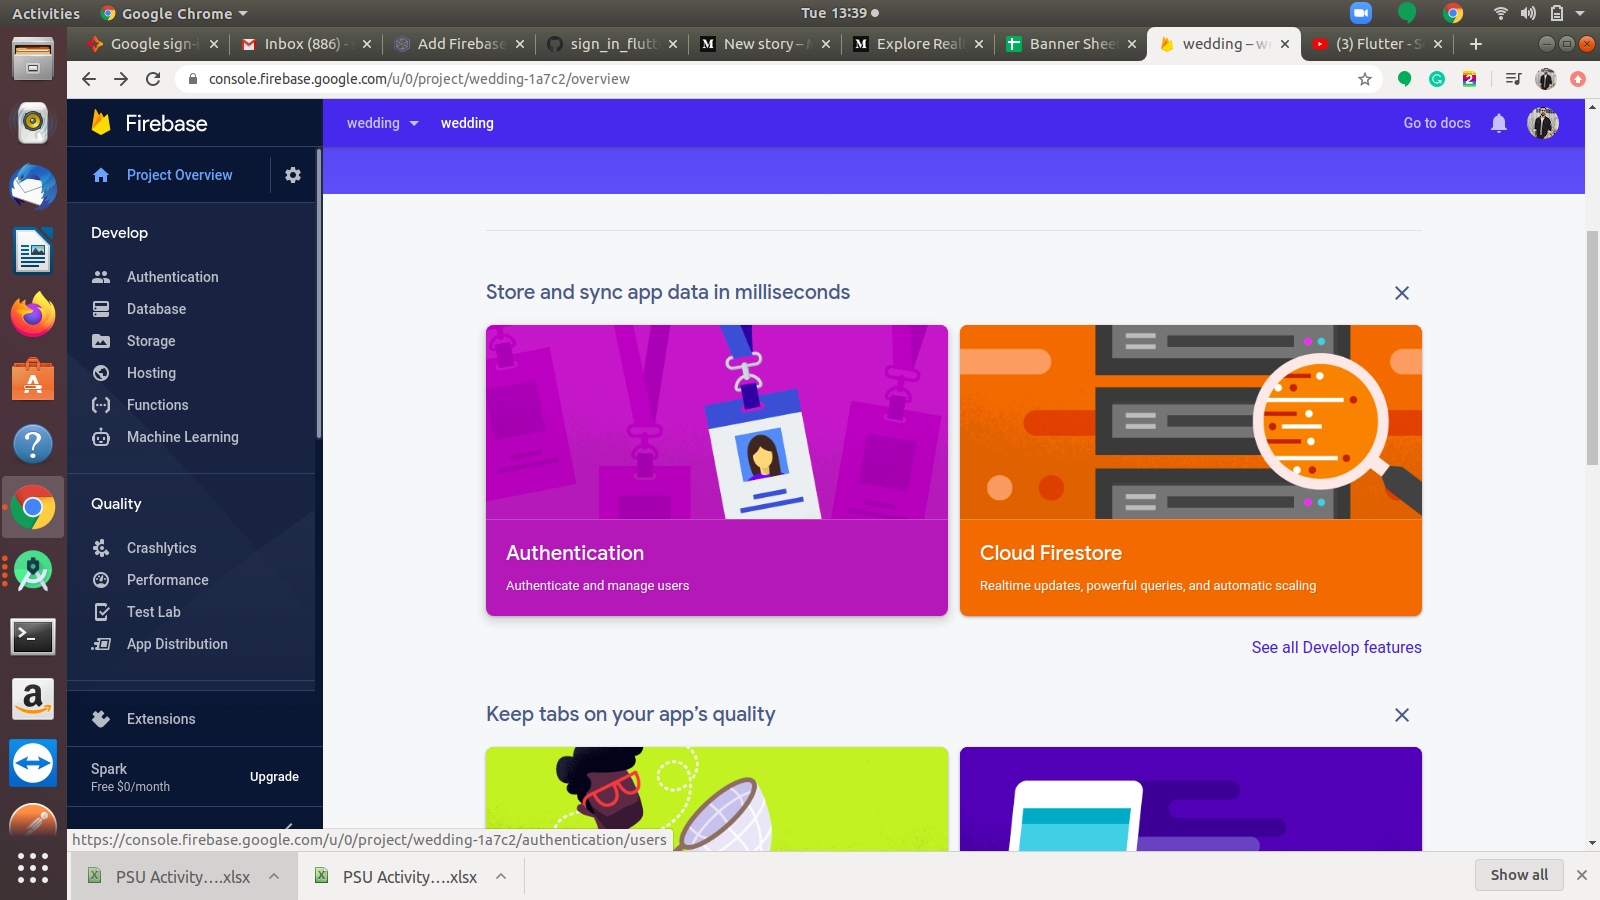1600x900 pixels.
Task: Open system volume indicator
Action: click(1528, 13)
